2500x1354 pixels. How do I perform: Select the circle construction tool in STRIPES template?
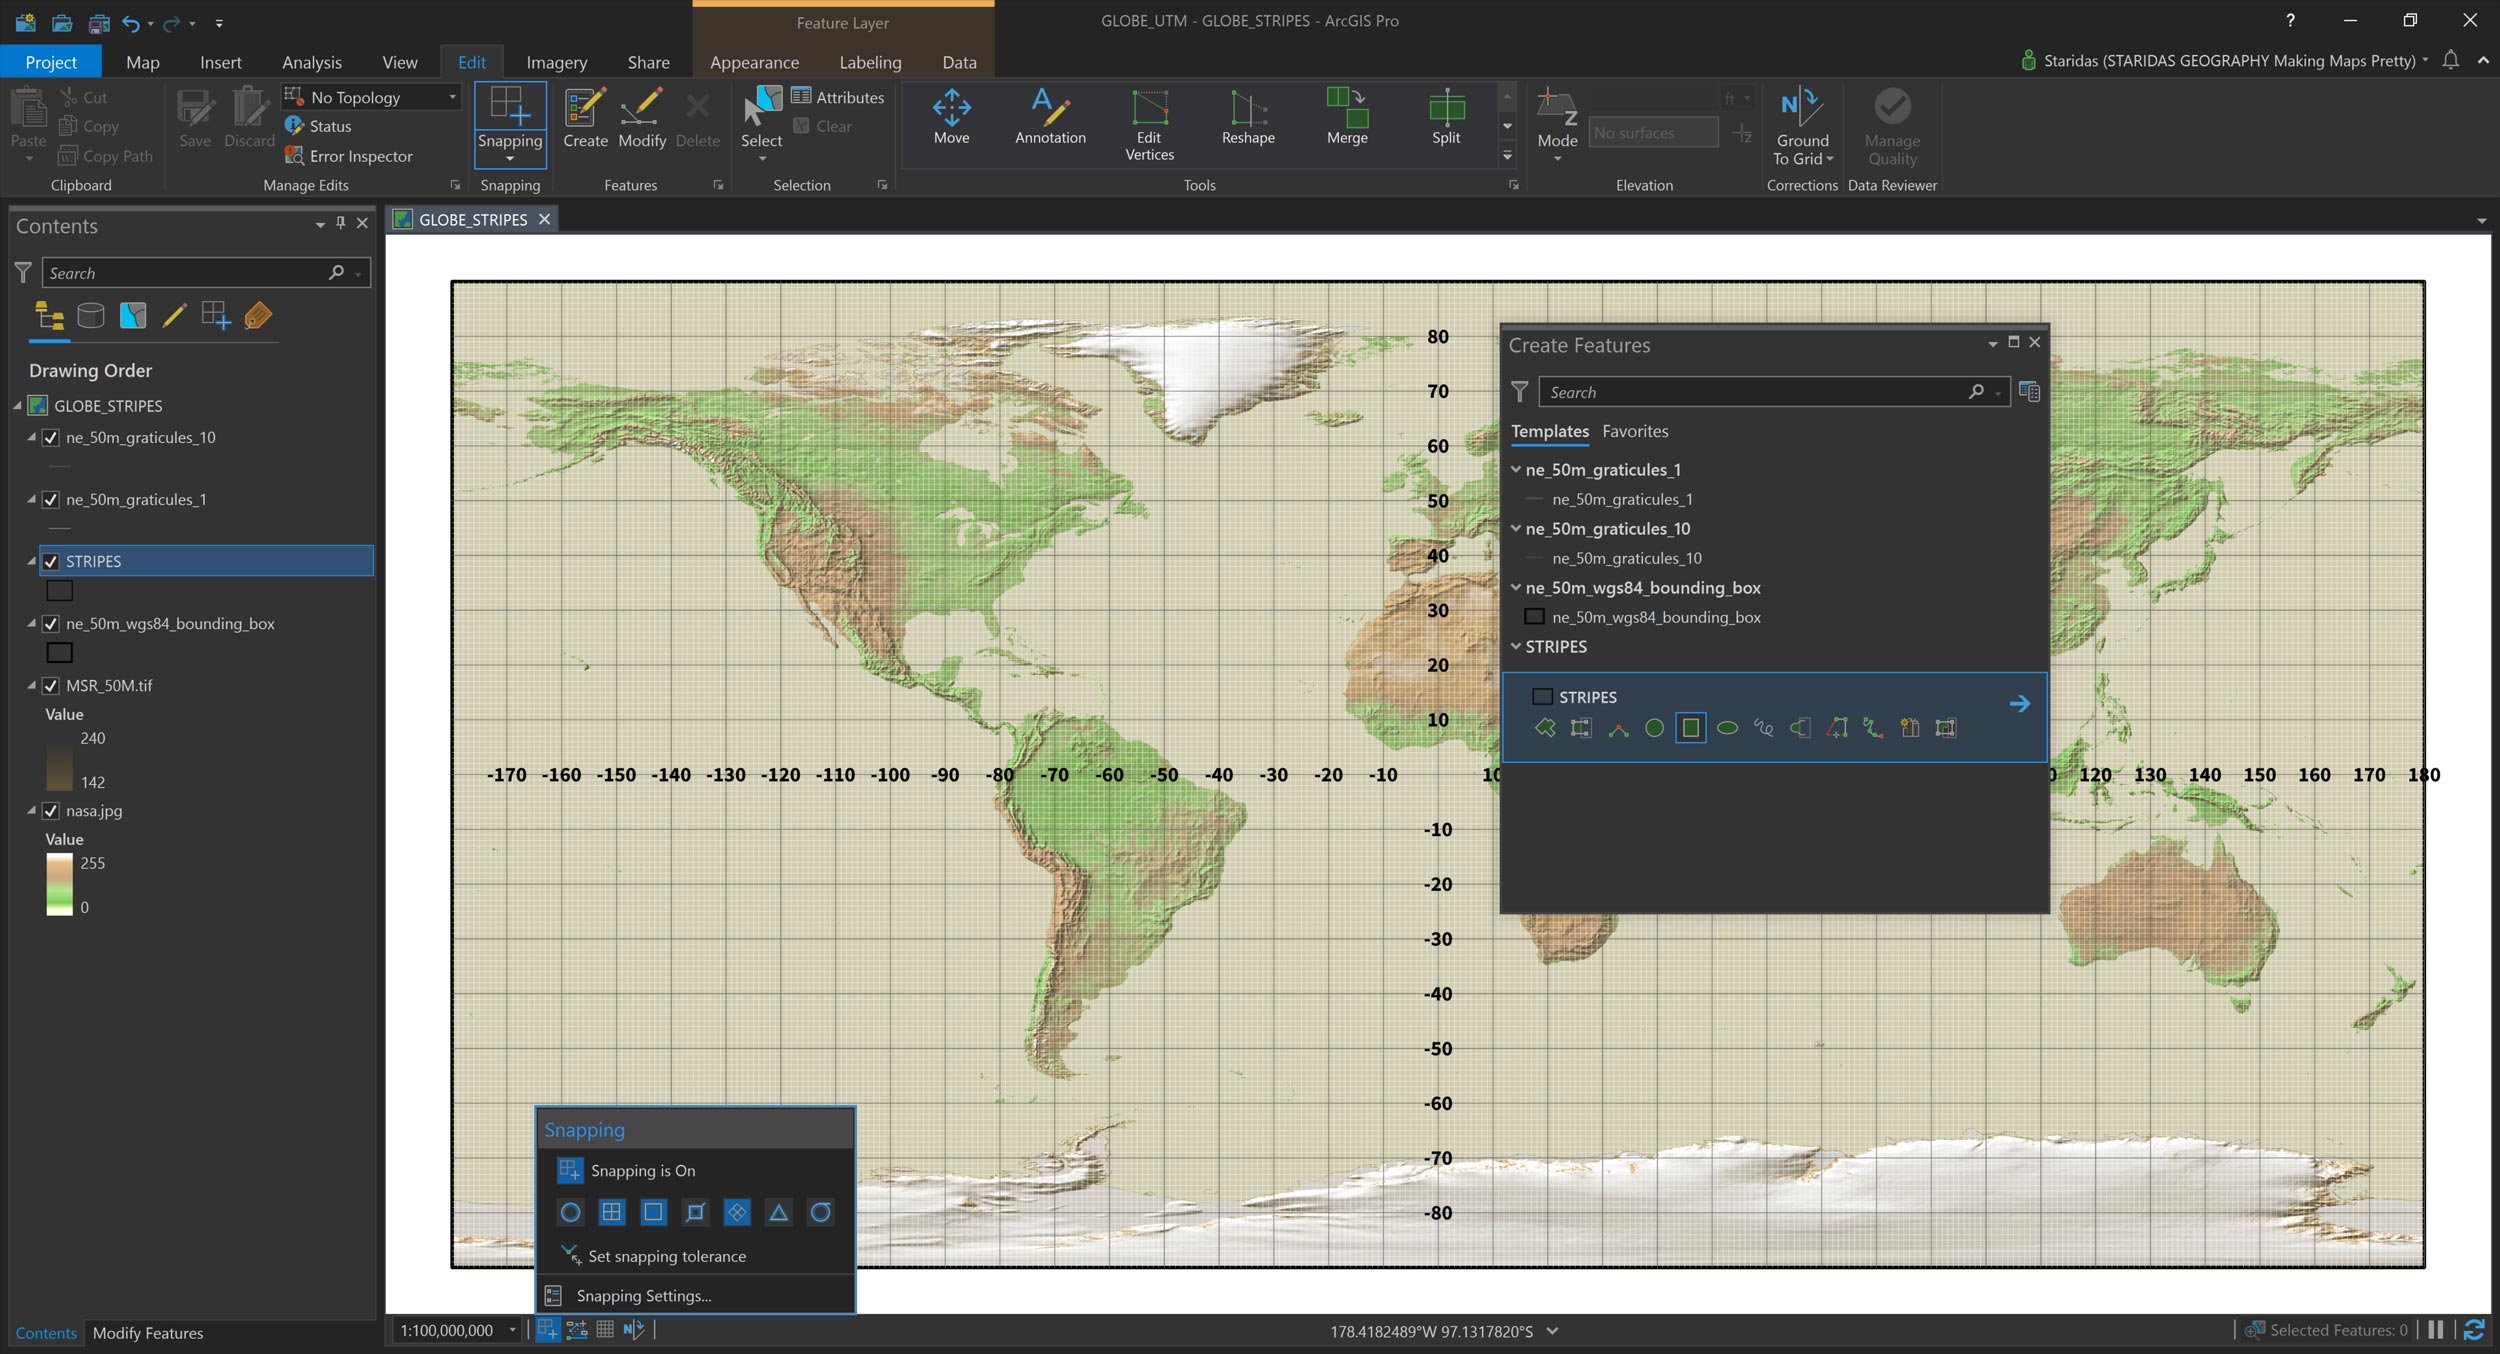[x=1654, y=728]
